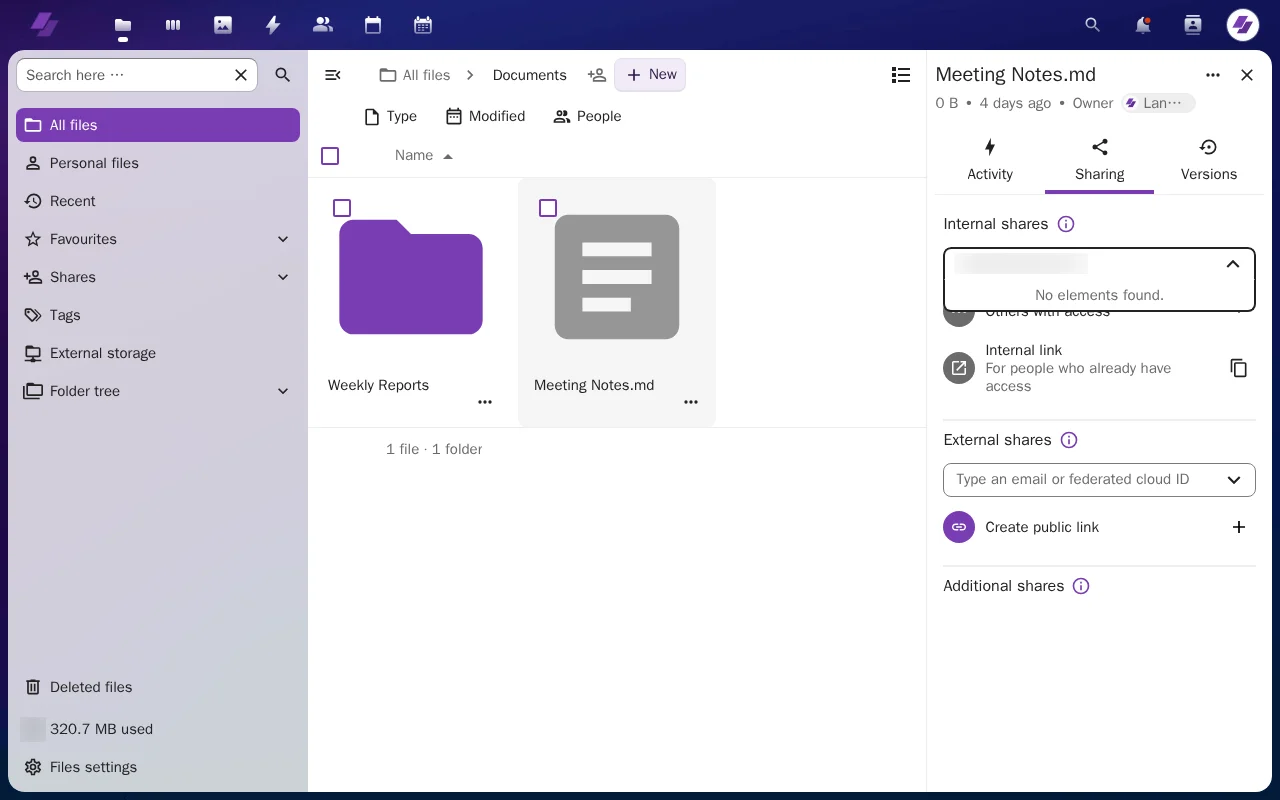
Task: Open the search magnifier in the top bar
Action: pyautogui.click(x=1092, y=24)
